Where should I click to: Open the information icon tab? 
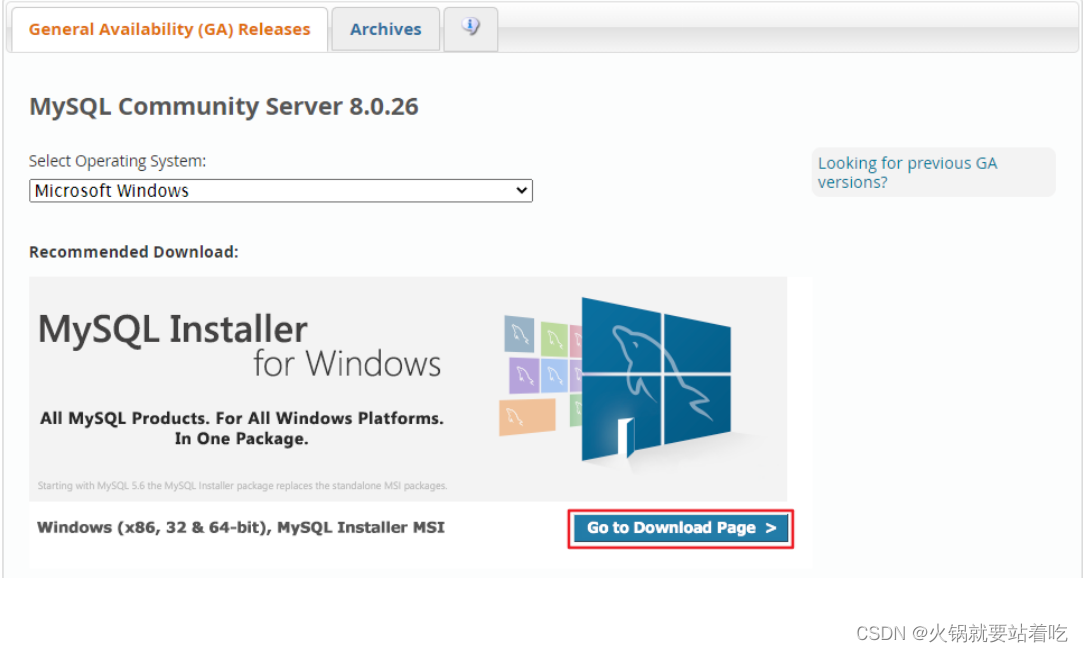point(470,28)
